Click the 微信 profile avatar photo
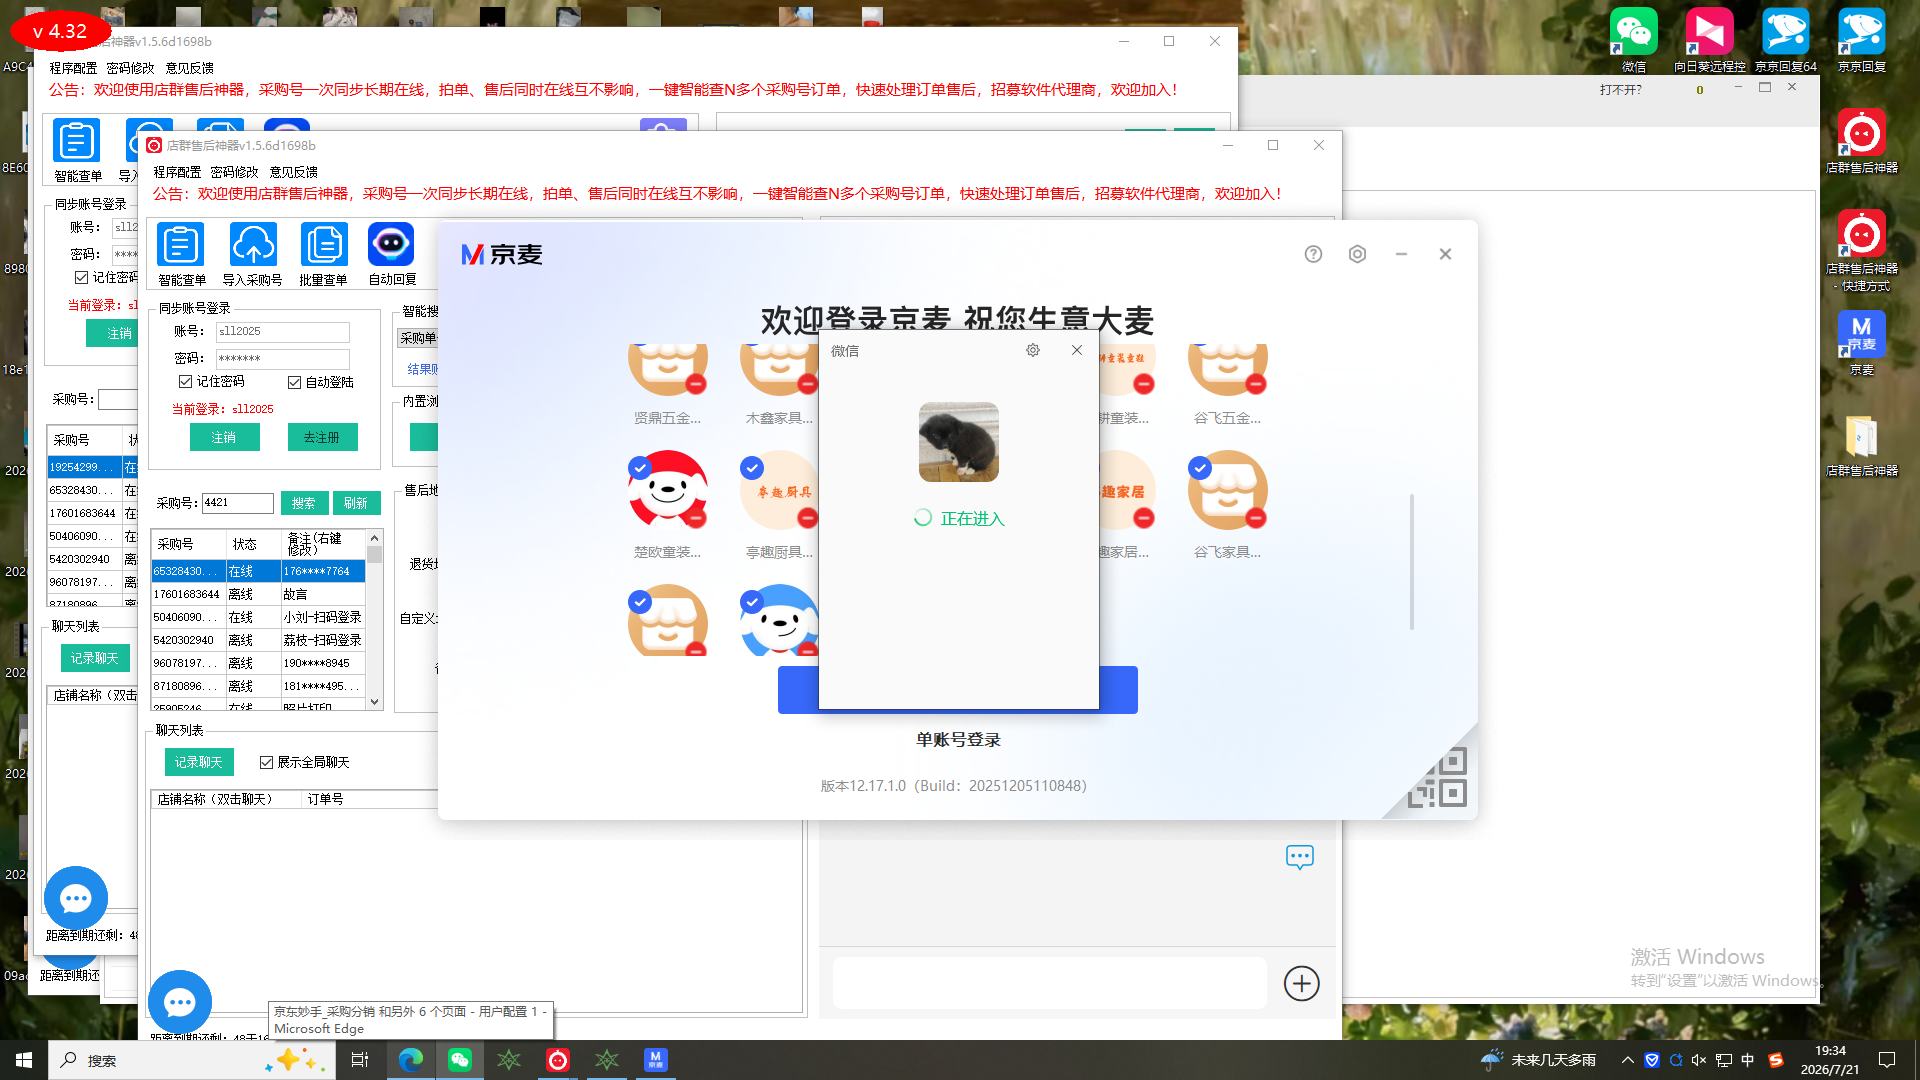1920x1080 pixels. 958,442
